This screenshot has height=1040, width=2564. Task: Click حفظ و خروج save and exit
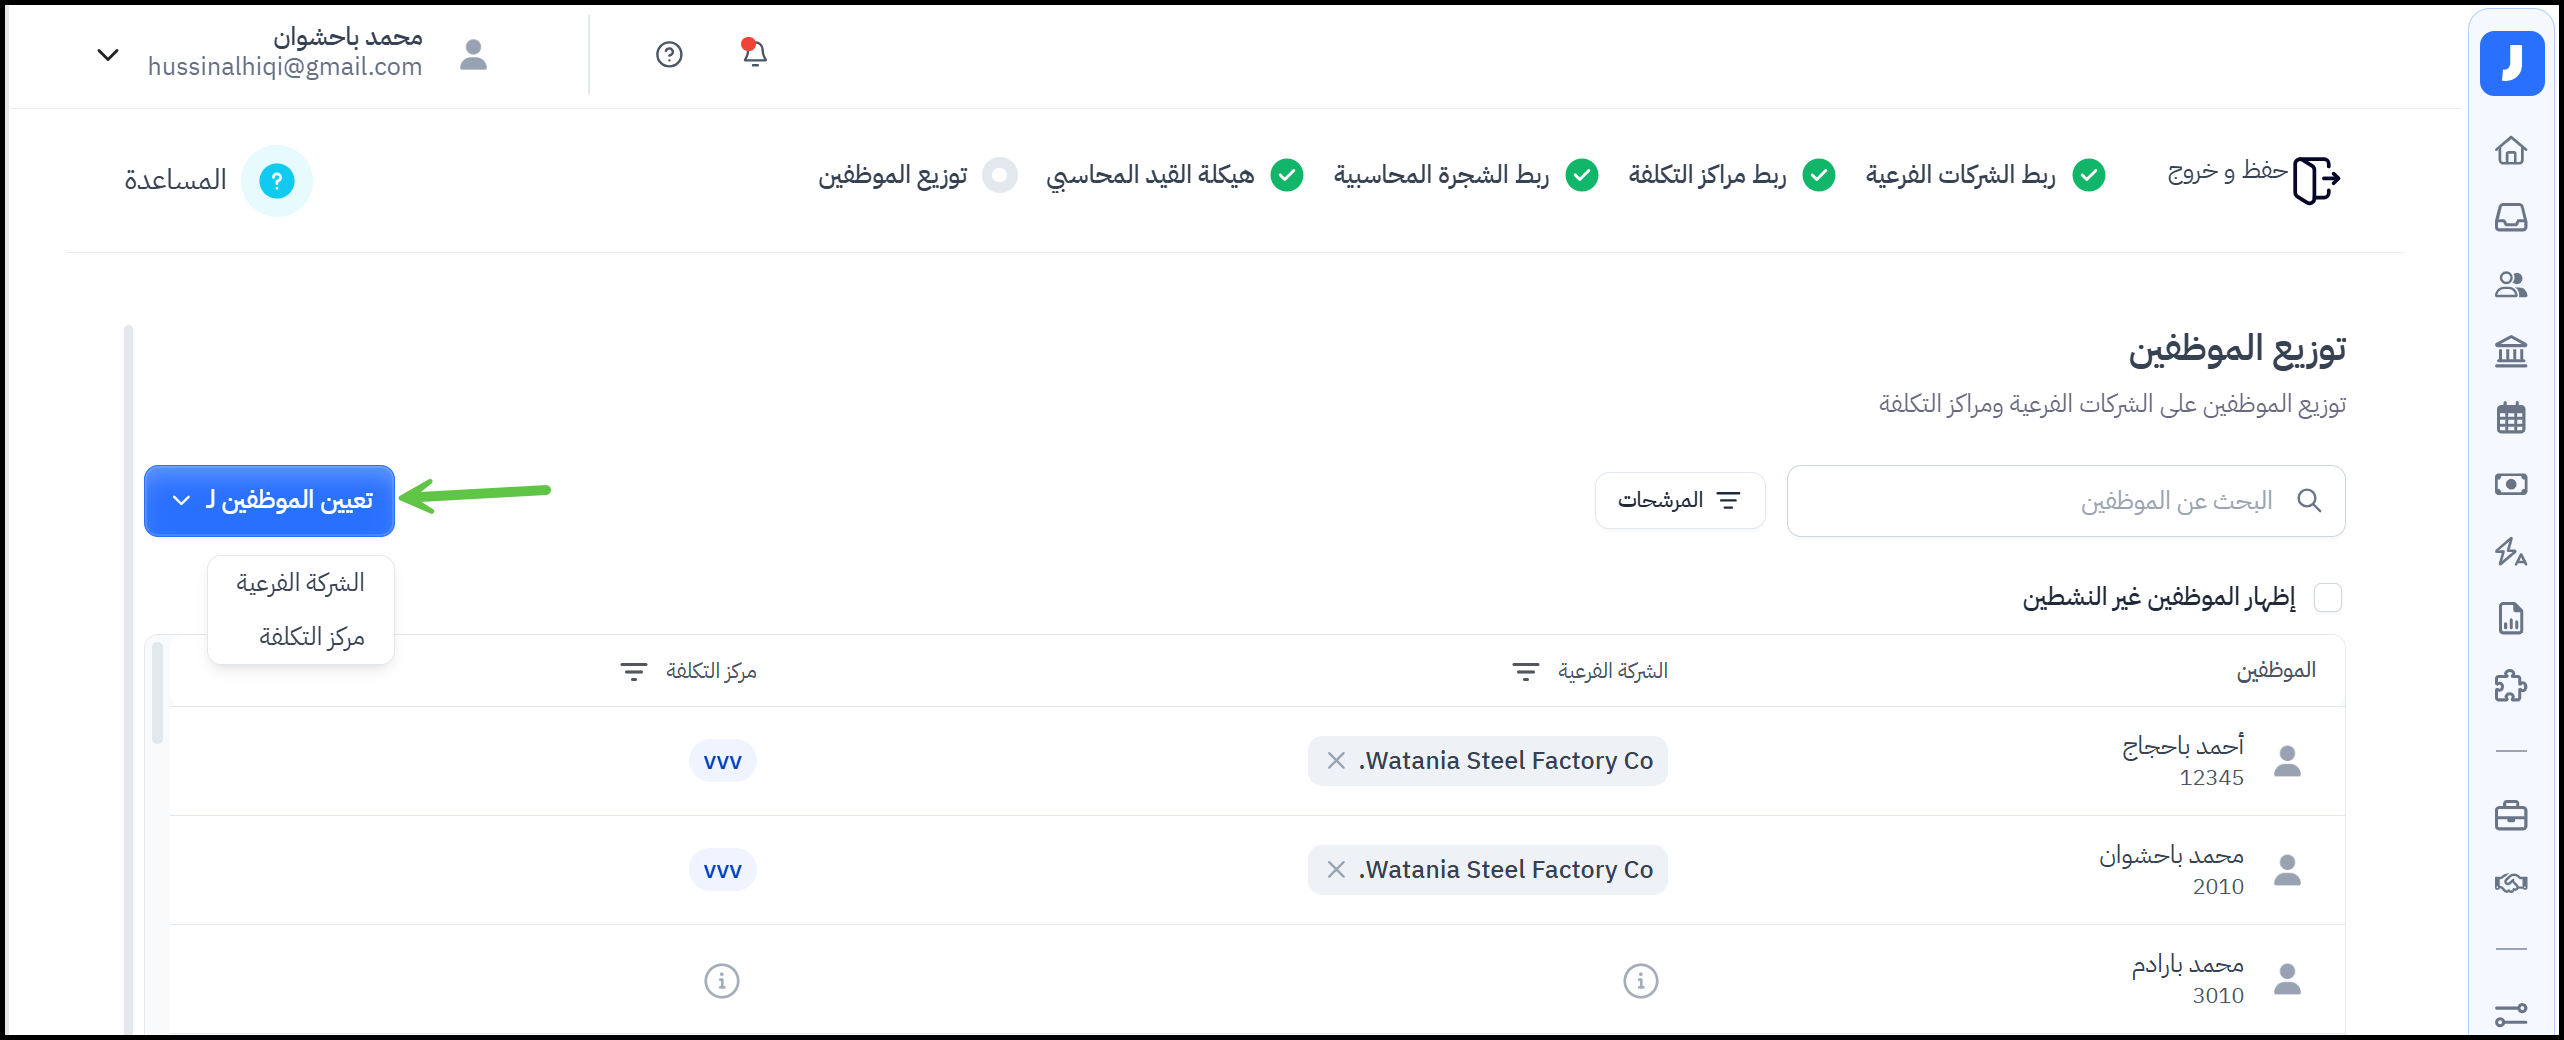(x=2253, y=177)
